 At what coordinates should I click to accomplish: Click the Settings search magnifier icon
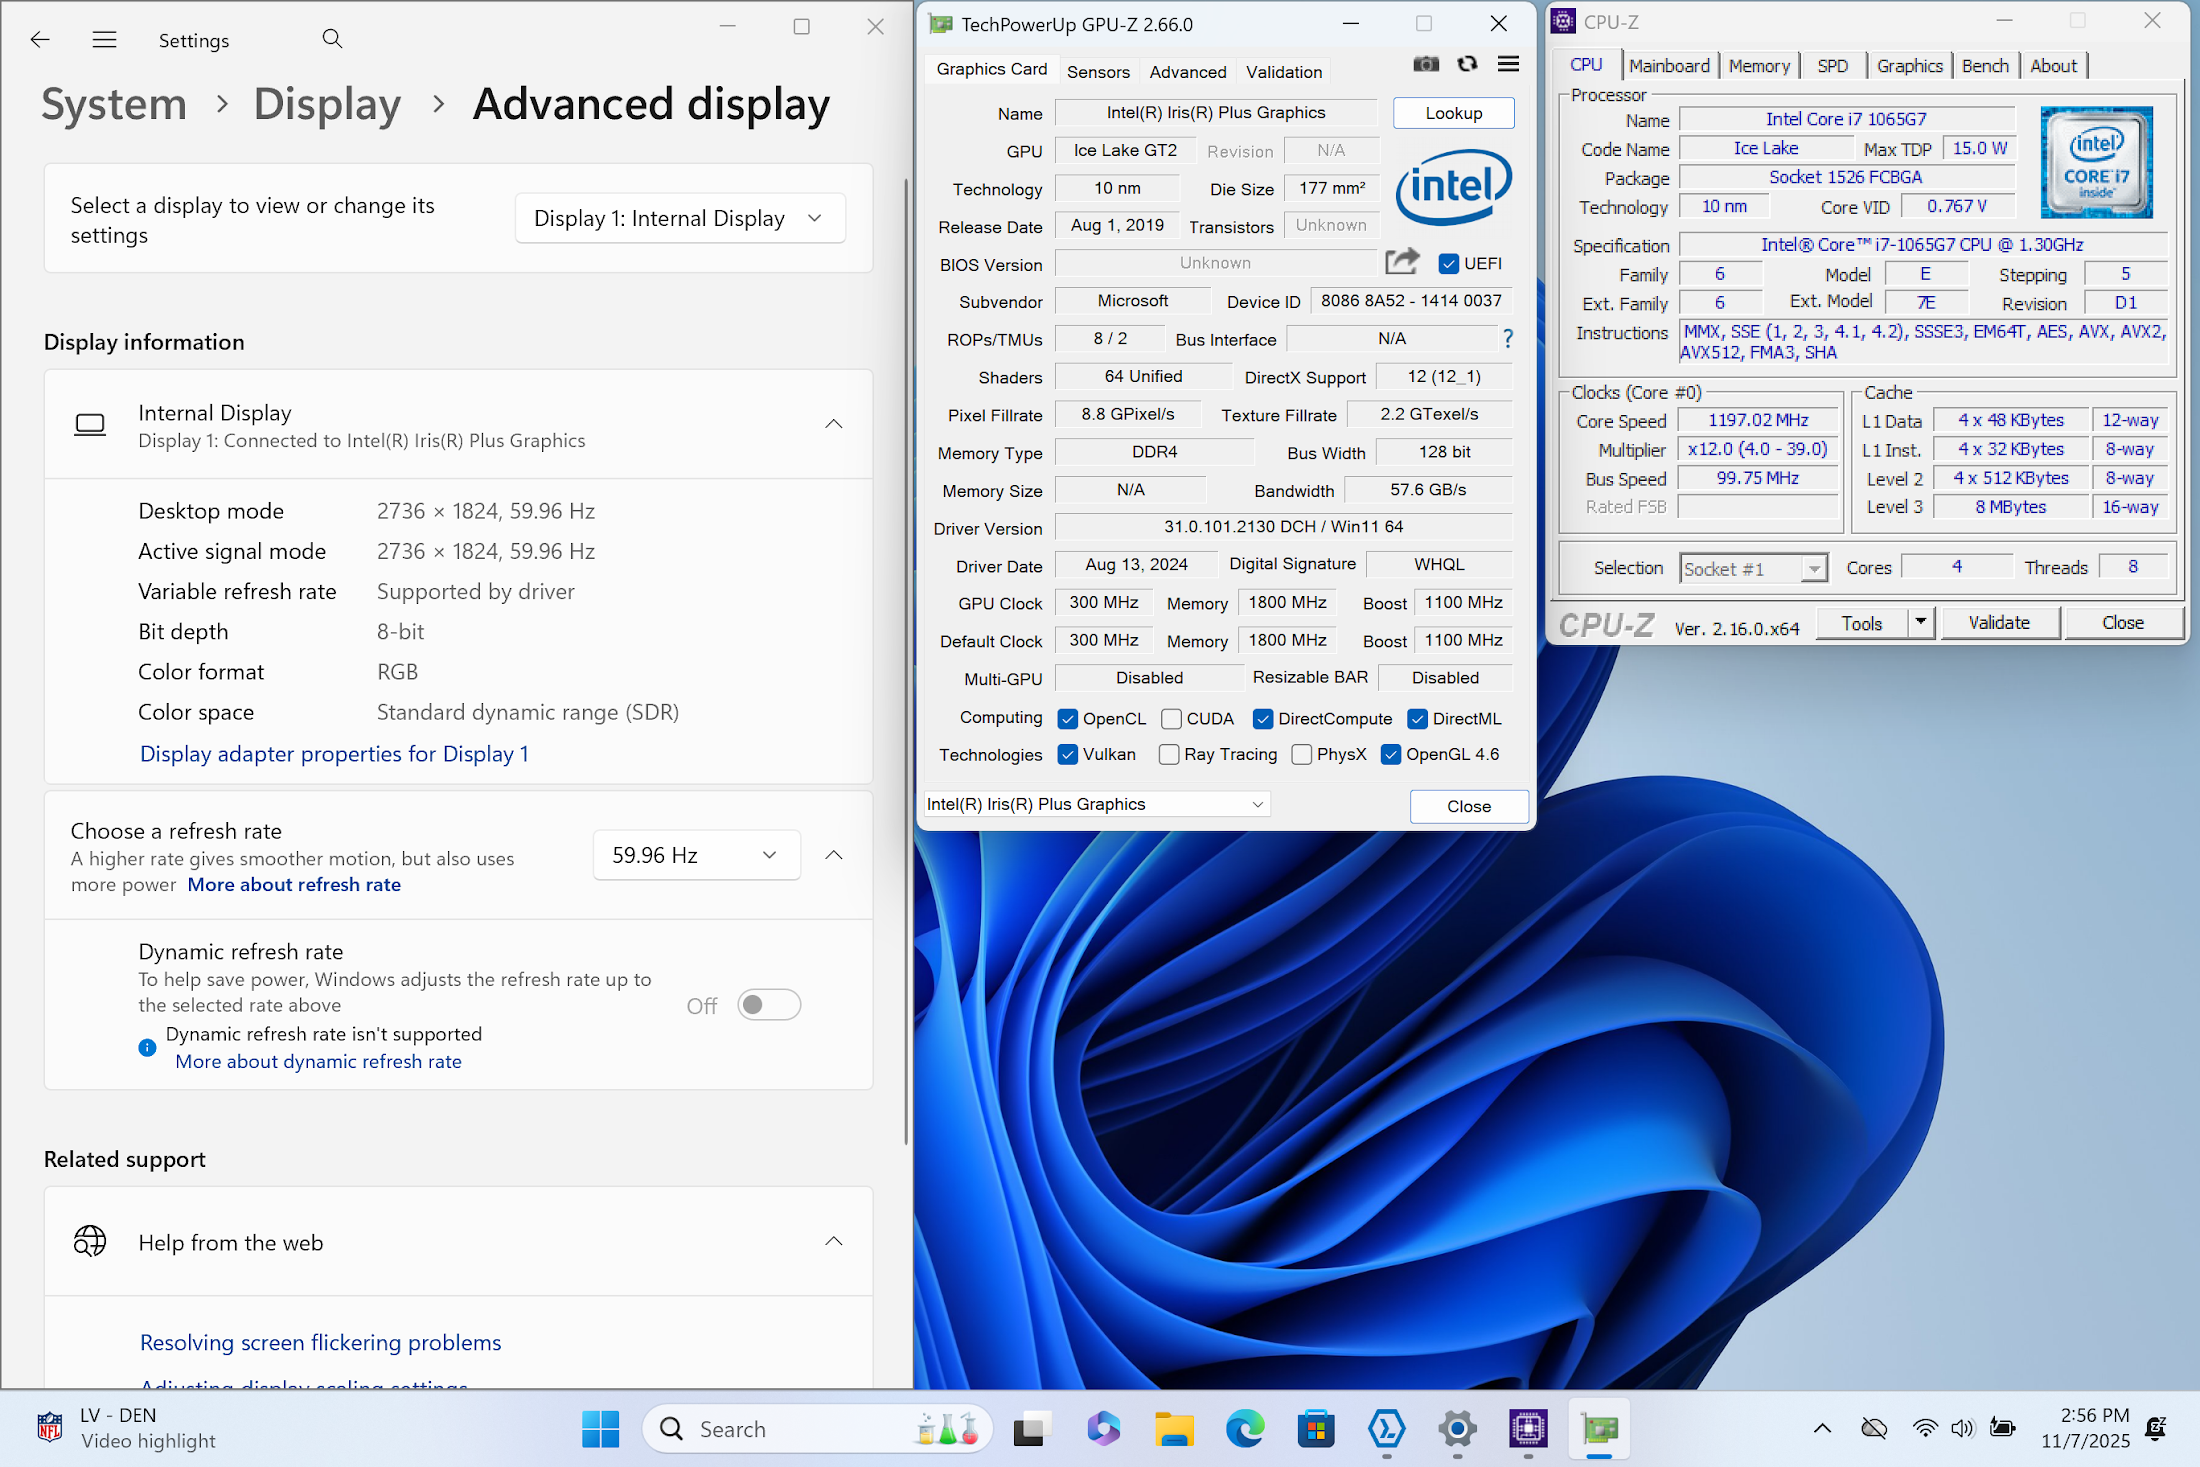tap(332, 39)
